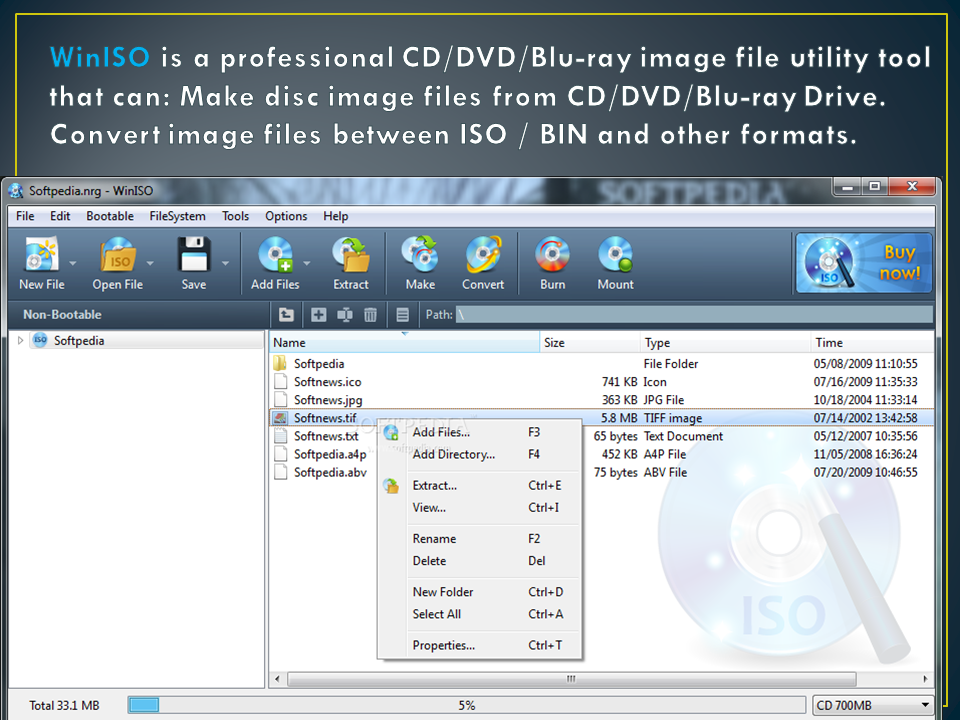960x720 pixels.
Task: Sort by the Size column header
Action: pos(590,343)
